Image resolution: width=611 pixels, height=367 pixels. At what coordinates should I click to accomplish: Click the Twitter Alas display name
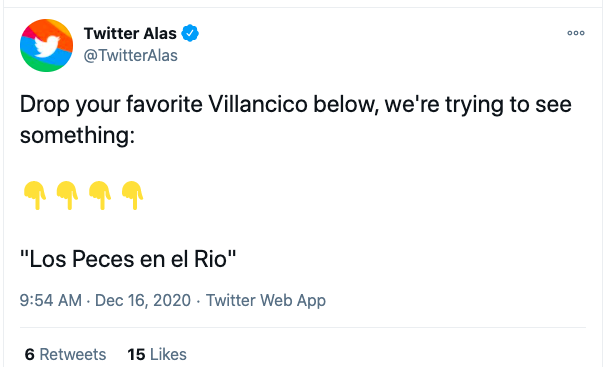pyautogui.click(x=130, y=34)
